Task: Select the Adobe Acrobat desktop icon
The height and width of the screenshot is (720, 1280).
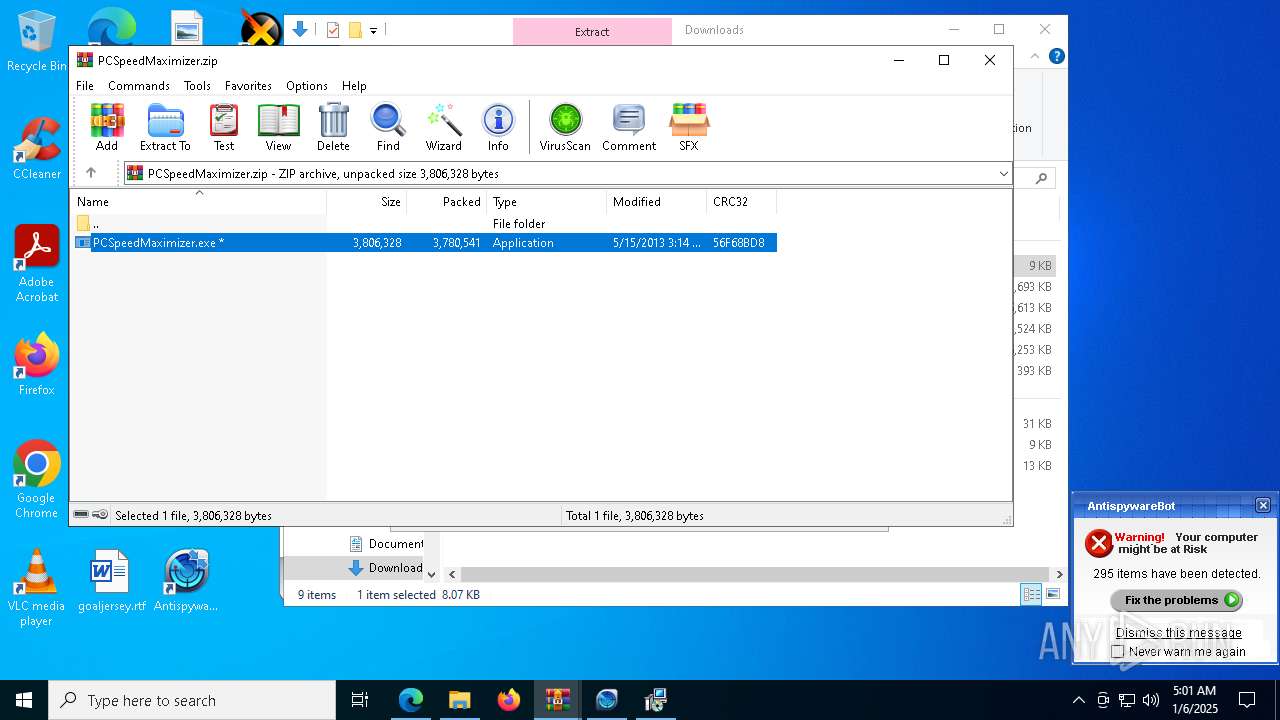Action: [36, 264]
